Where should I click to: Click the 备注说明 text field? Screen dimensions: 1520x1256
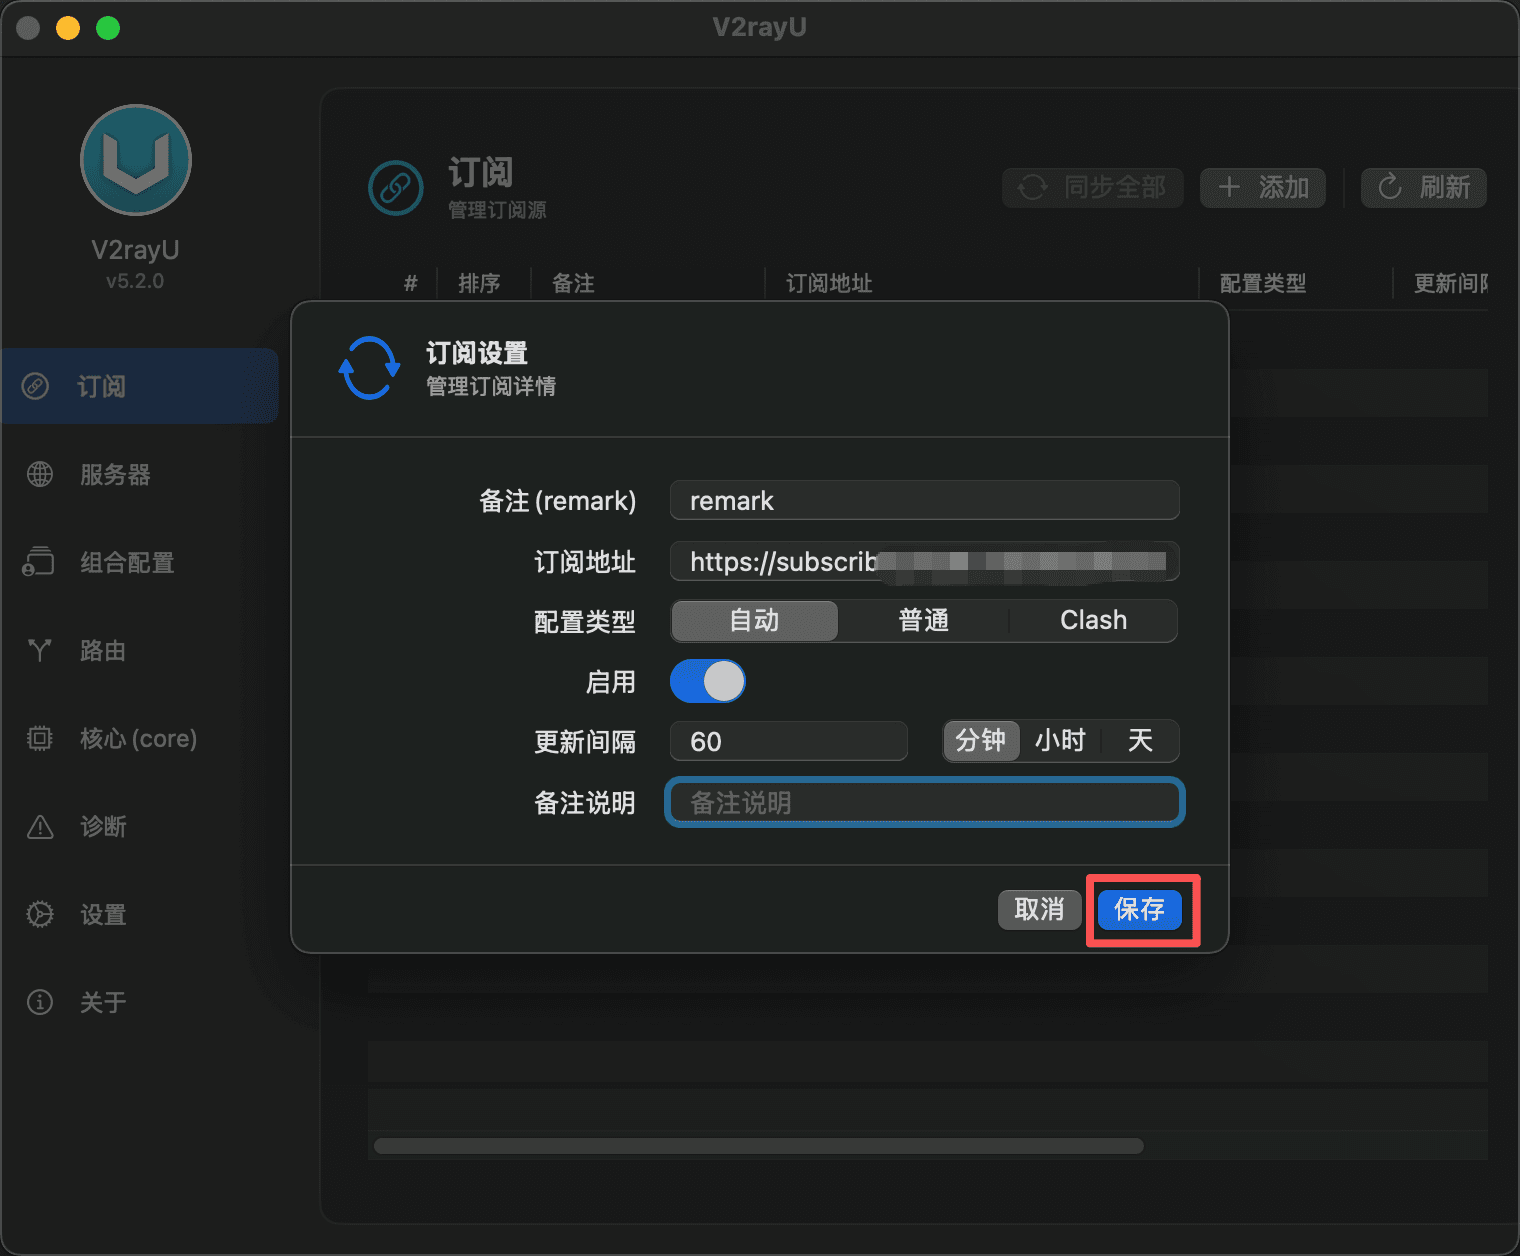point(925,802)
